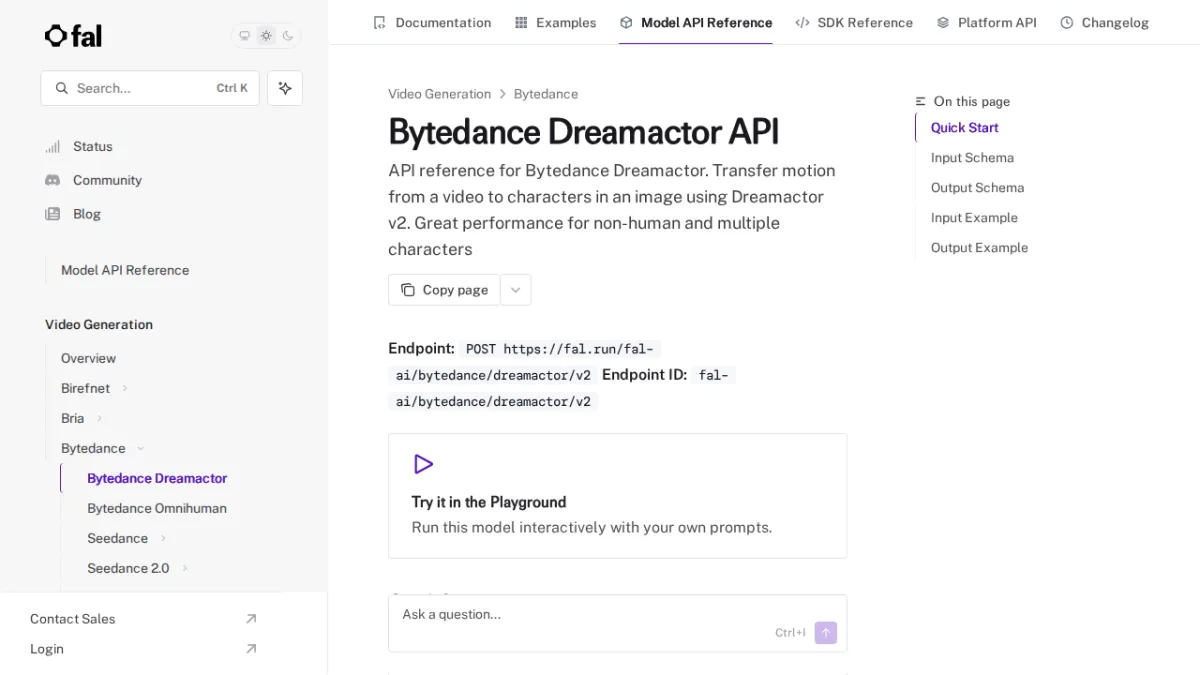The height and width of the screenshot is (675, 1200).
Task: Open the Overview sidebar item
Action: tap(88, 358)
